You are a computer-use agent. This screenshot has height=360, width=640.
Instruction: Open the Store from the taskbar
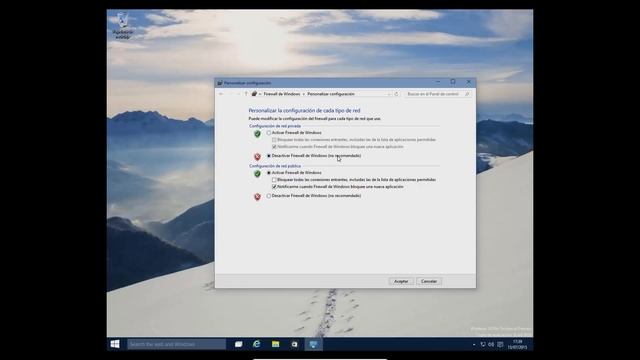pyautogui.click(x=294, y=344)
